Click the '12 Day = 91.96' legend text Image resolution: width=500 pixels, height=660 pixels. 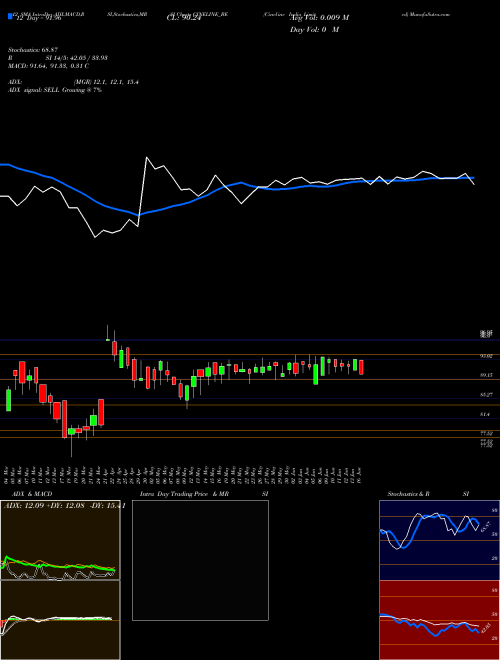[x=37, y=18]
